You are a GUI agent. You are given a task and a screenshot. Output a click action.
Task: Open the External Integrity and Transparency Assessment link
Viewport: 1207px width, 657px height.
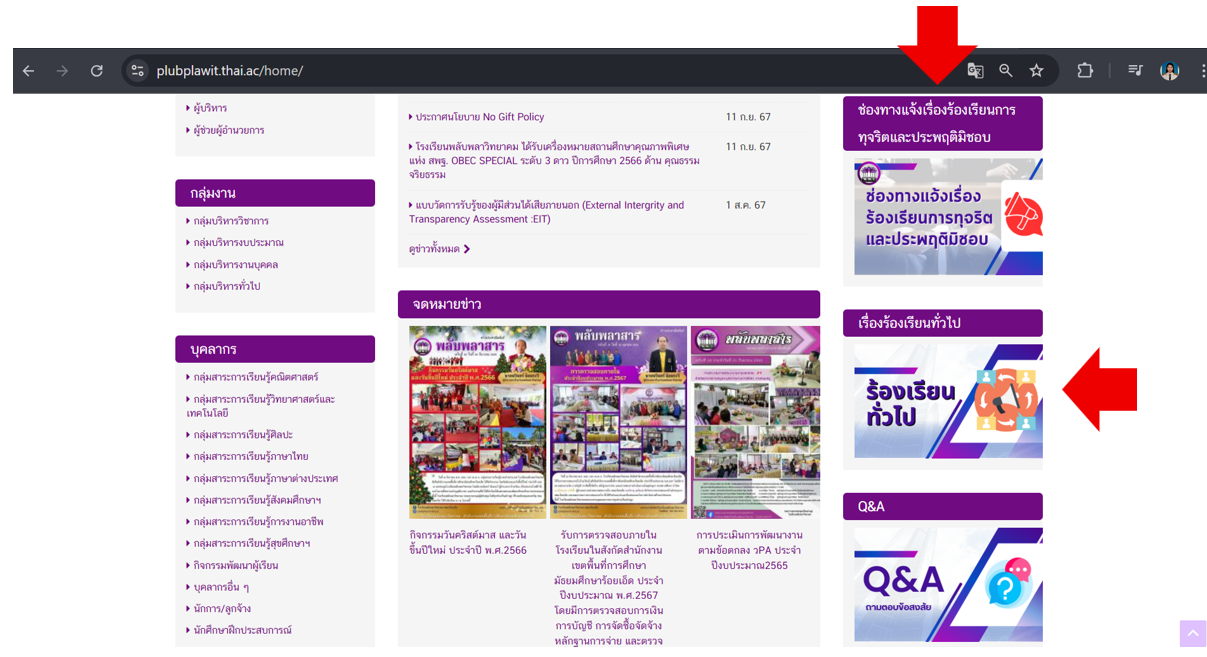coord(546,212)
